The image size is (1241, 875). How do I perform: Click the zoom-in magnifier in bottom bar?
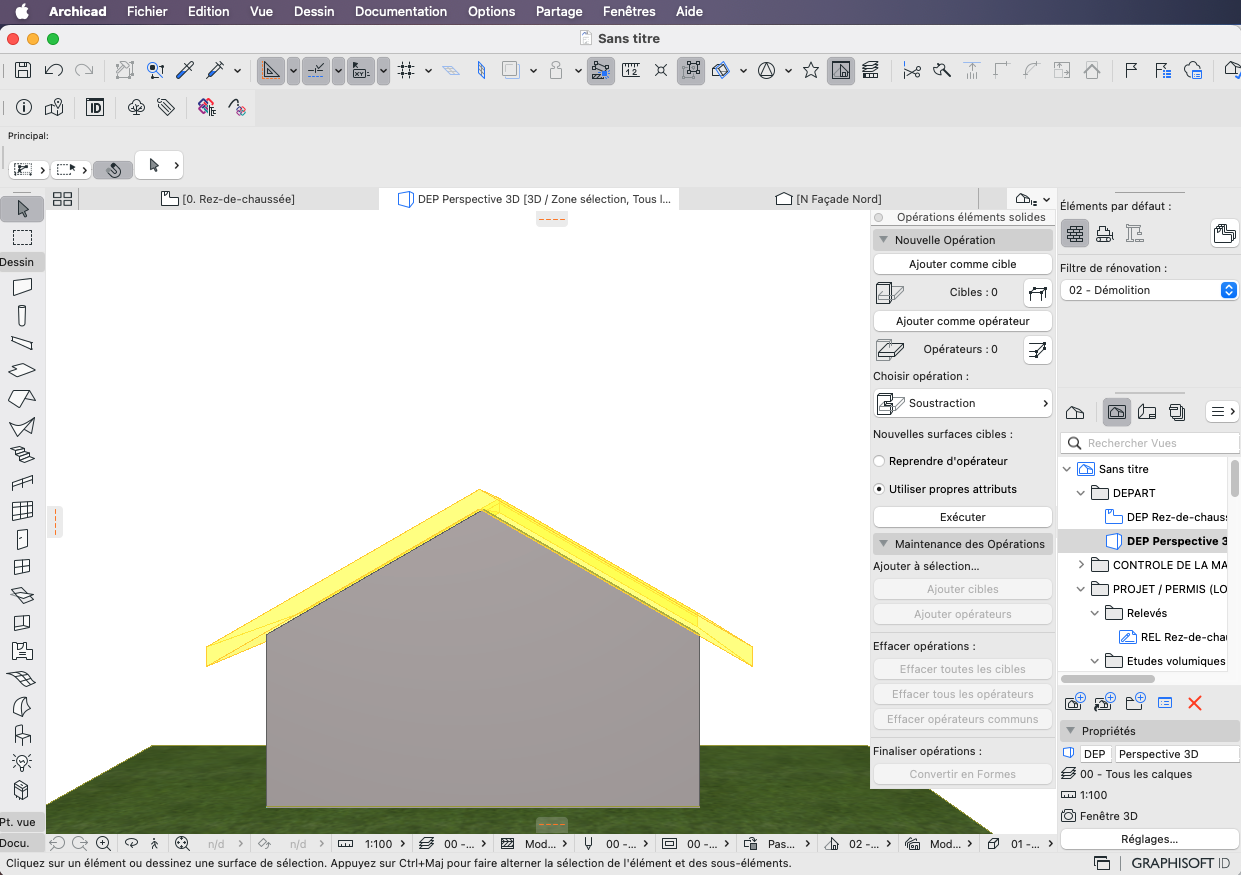point(104,844)
